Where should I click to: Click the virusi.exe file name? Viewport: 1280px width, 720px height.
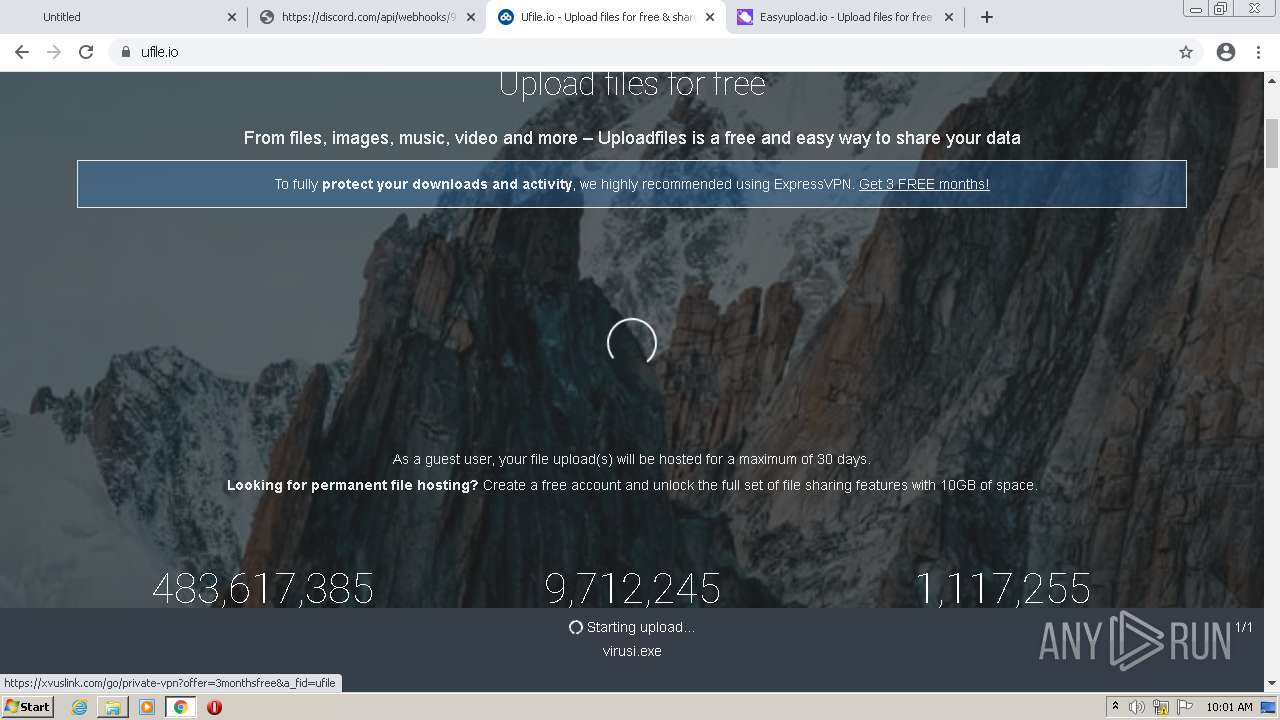632,651
